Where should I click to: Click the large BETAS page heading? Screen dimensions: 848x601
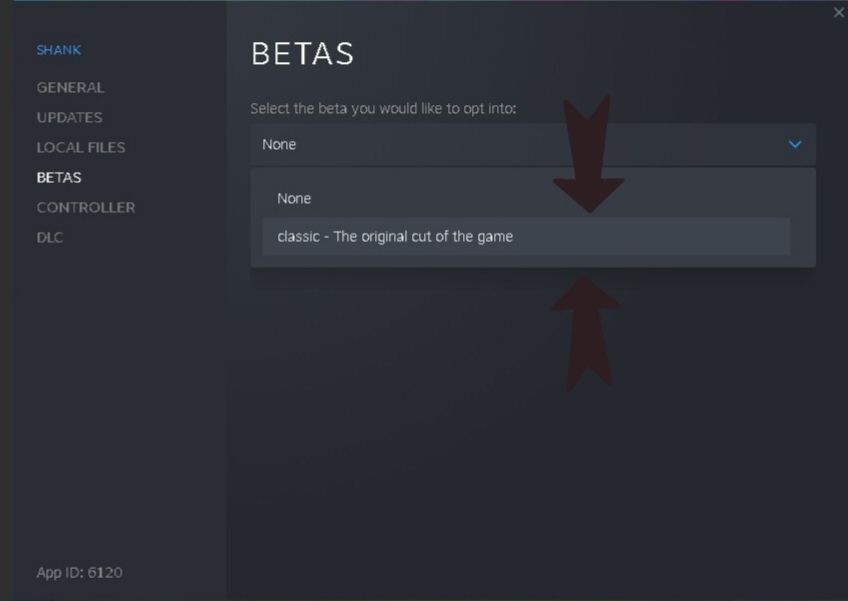(x=302, y=54)
